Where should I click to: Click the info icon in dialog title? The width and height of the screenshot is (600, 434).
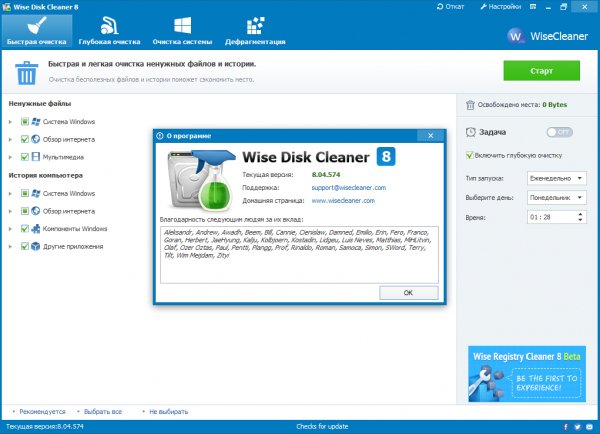point(160,136)
